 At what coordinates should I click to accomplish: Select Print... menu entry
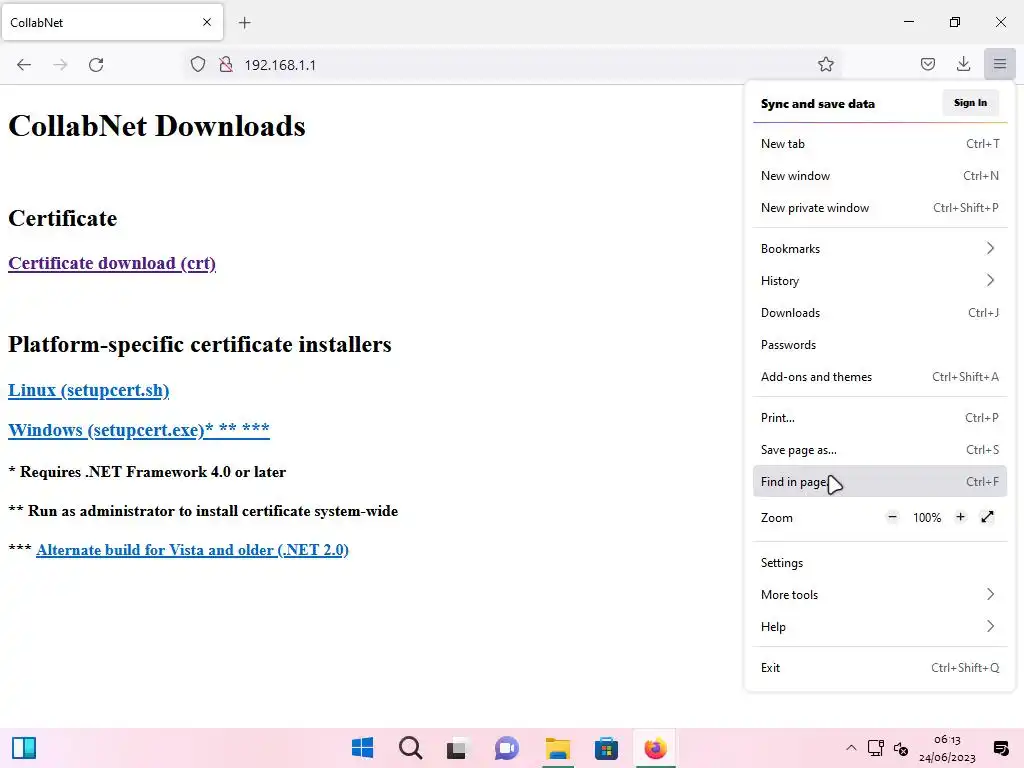point(880,418)
